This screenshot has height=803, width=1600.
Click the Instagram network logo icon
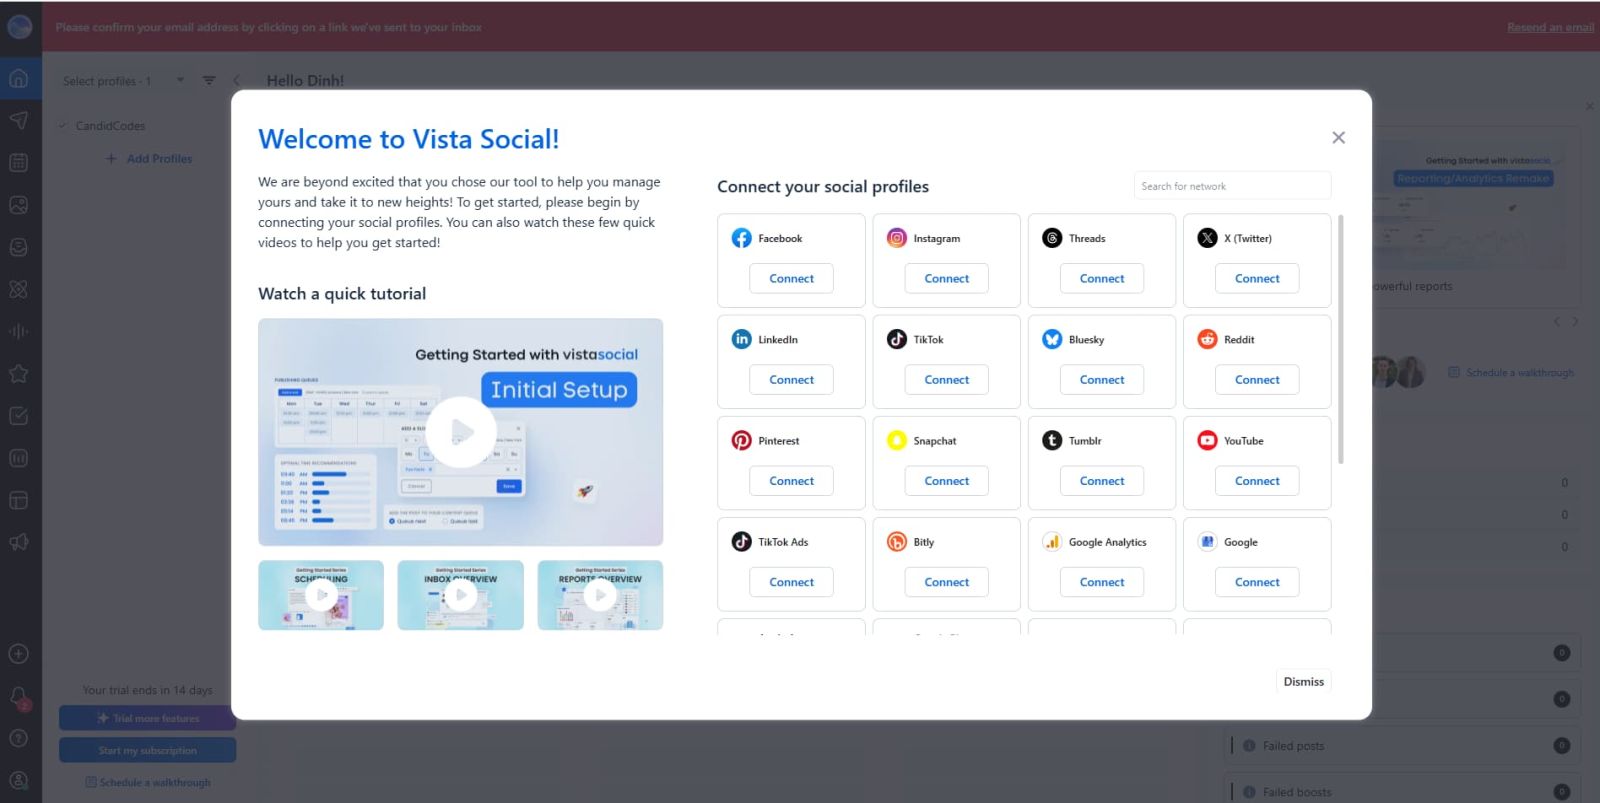pyautogui.click(x=897, y=238)
